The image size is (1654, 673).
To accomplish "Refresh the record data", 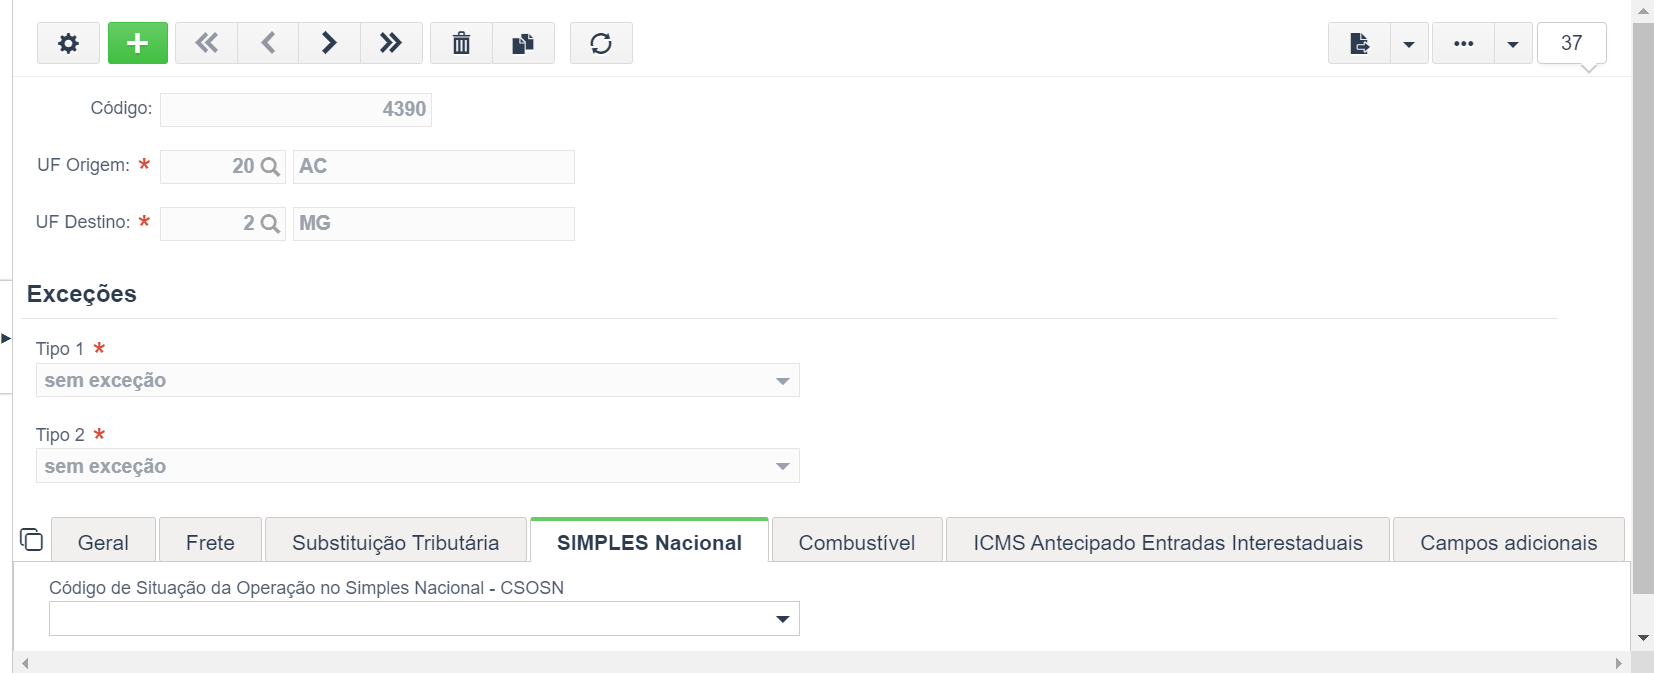I will pos(601,43).
